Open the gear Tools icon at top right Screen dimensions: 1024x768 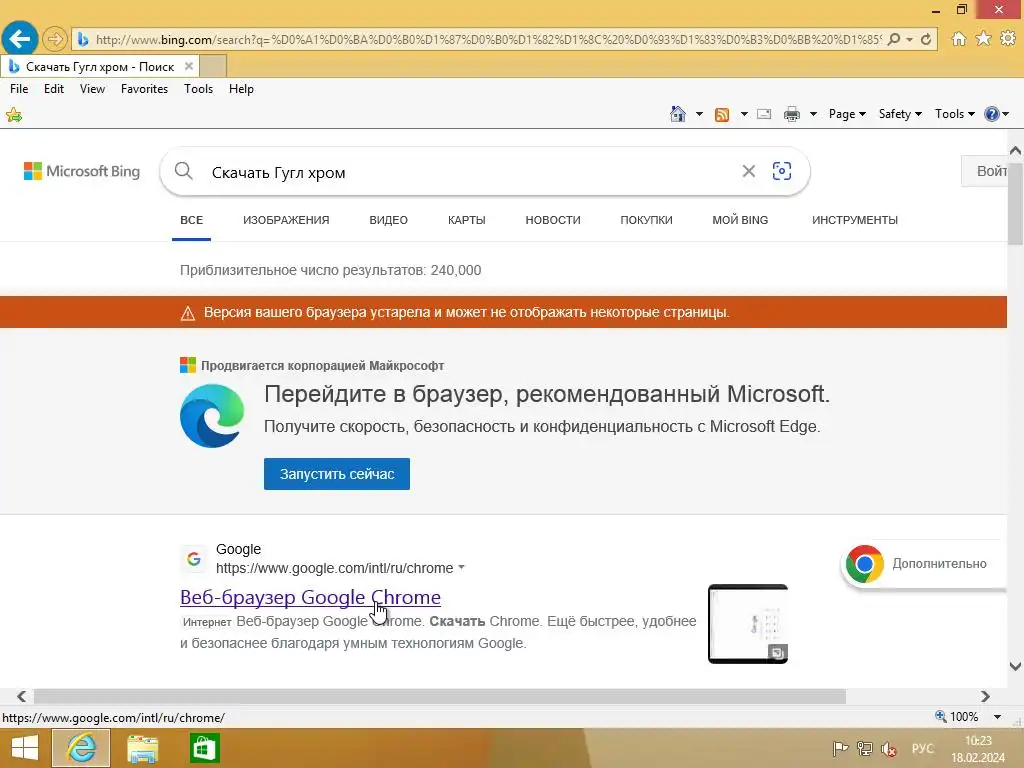(1008, 39)
